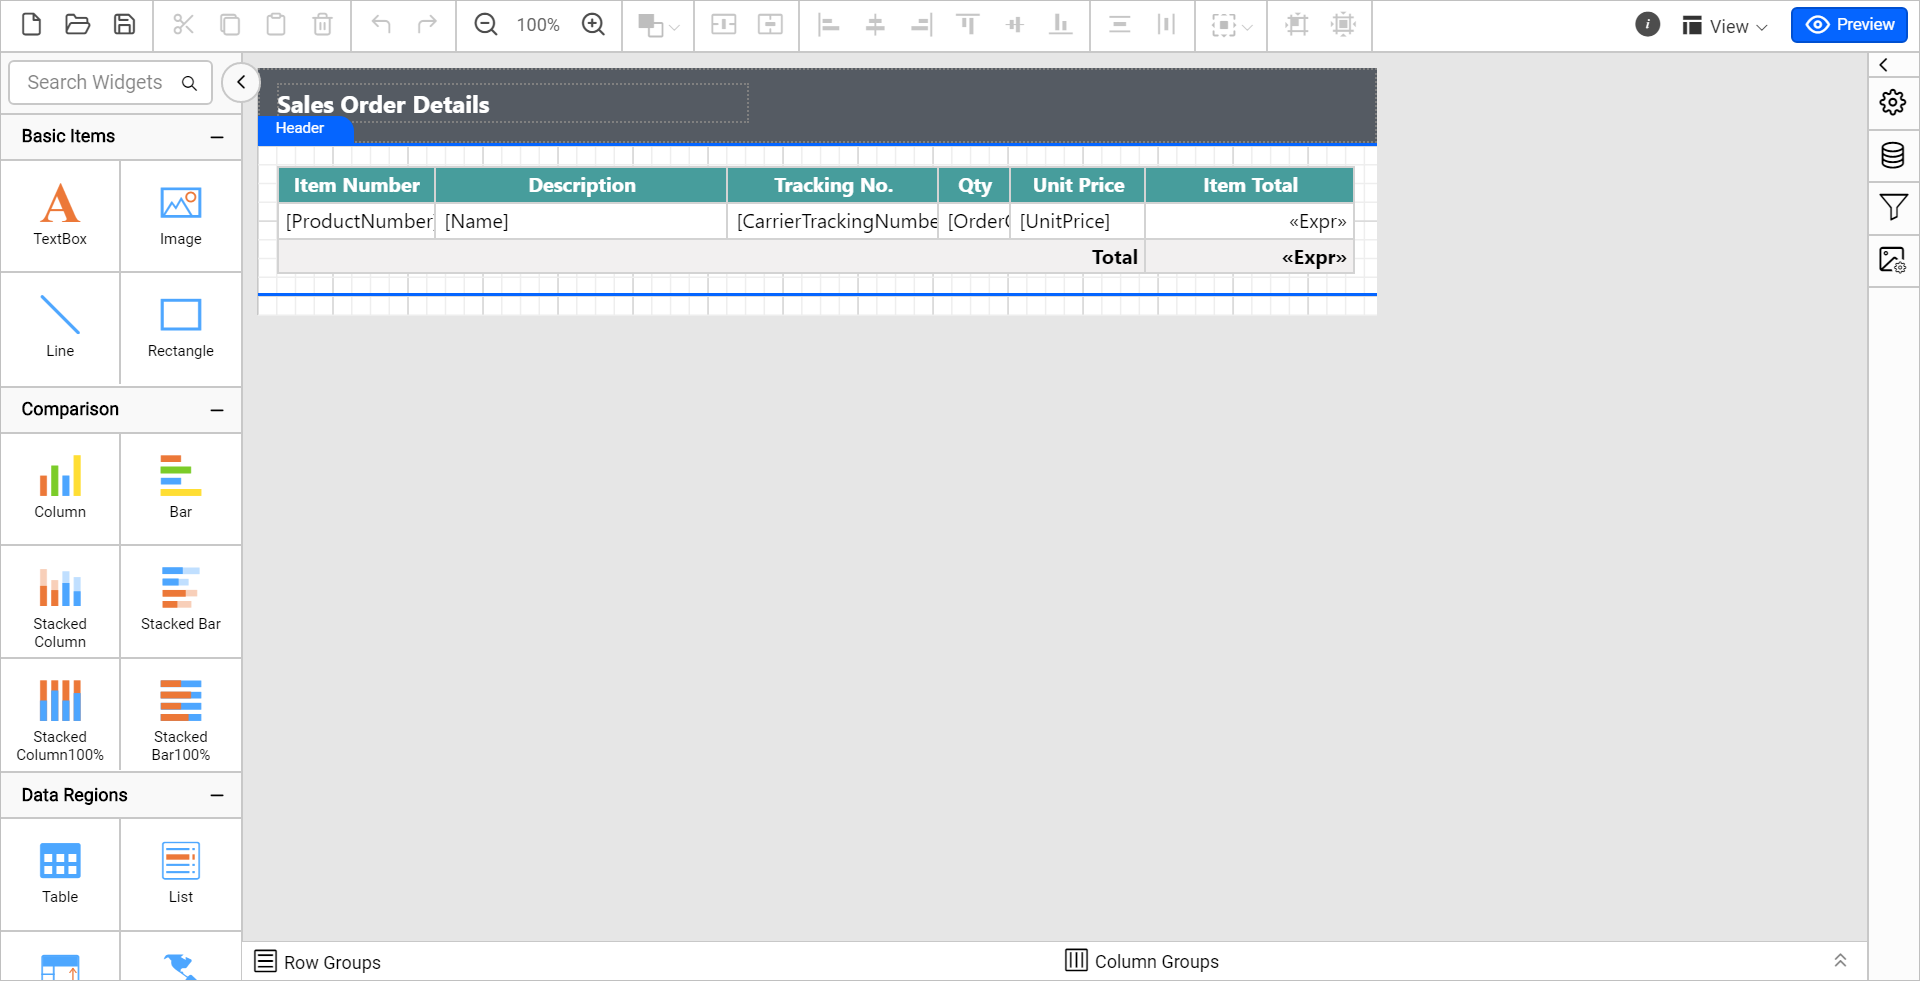This screenshot has width=1920, height=981.
Task: Align selected items to middle
Action: (1015, 25)
